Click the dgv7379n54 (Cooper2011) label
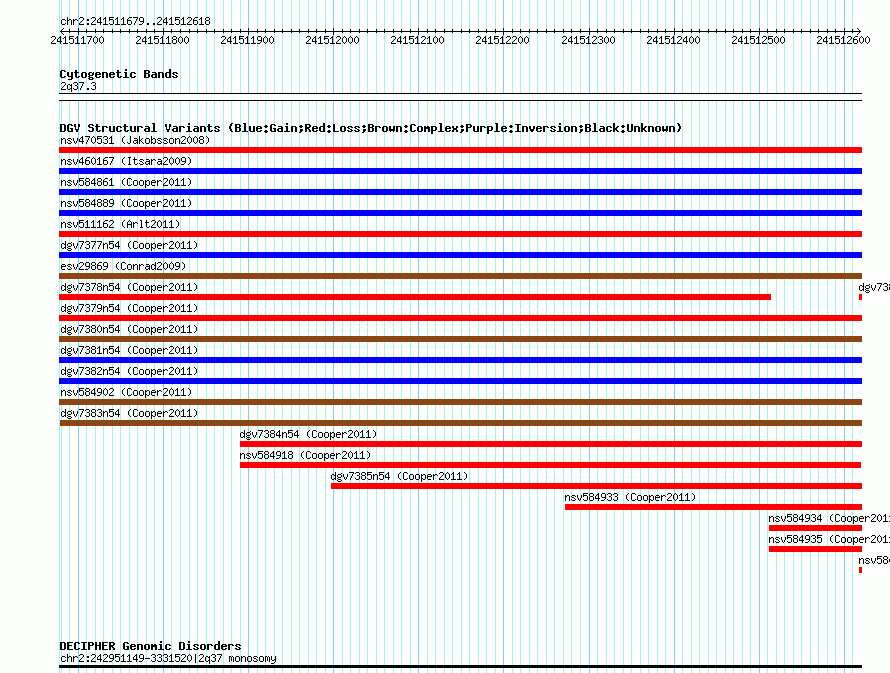890x673 pixels. point(129,308)
